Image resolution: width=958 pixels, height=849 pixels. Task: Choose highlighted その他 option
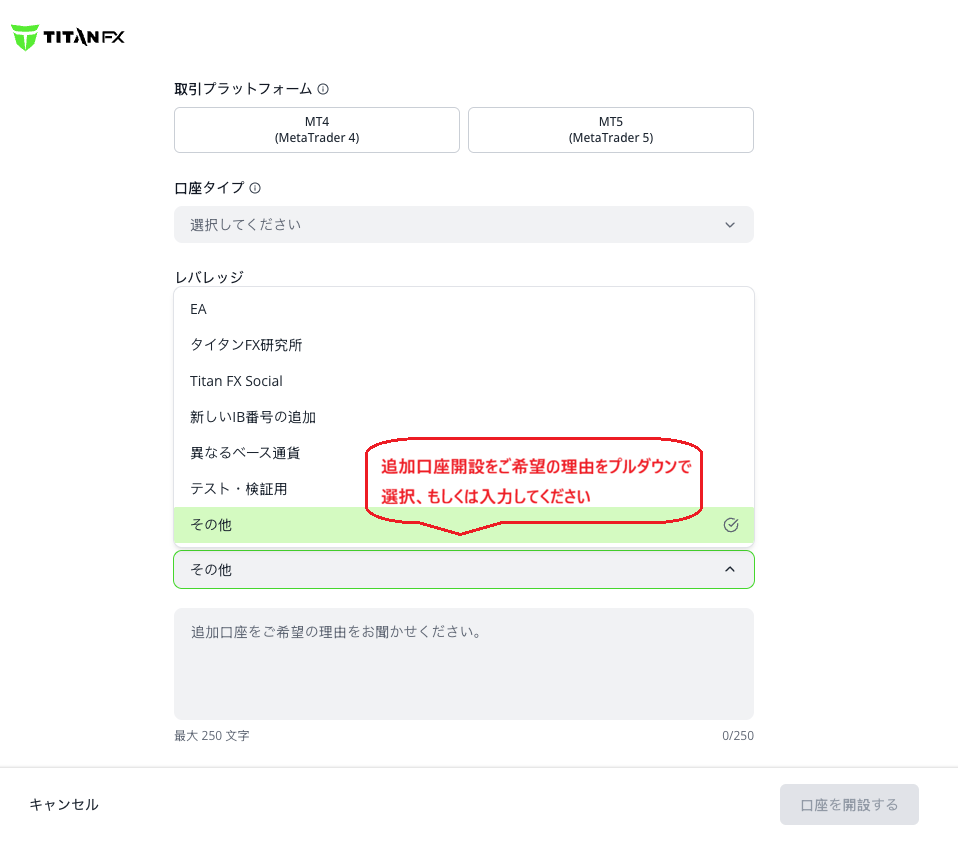coord(464,525)
